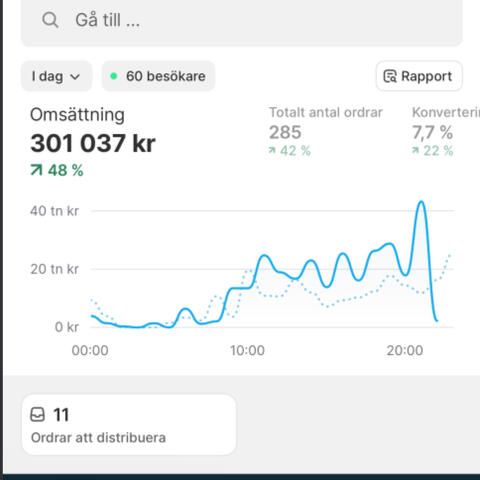Image resolution: width=480 pixels, height=480 pixels.
Task: Click the inbox icon beside 11
Action: tap(37, 415)
